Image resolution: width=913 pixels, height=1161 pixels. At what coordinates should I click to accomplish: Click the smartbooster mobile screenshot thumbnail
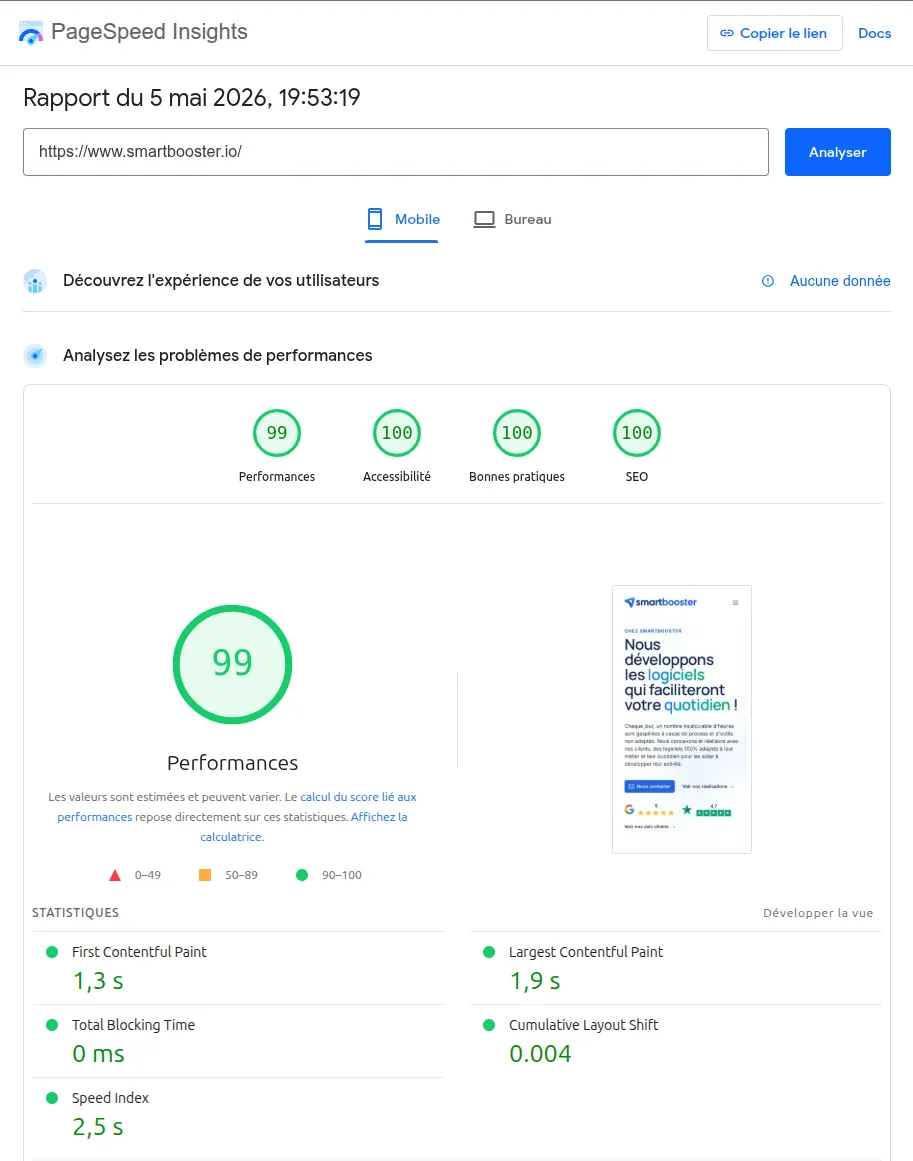point(682,720)
